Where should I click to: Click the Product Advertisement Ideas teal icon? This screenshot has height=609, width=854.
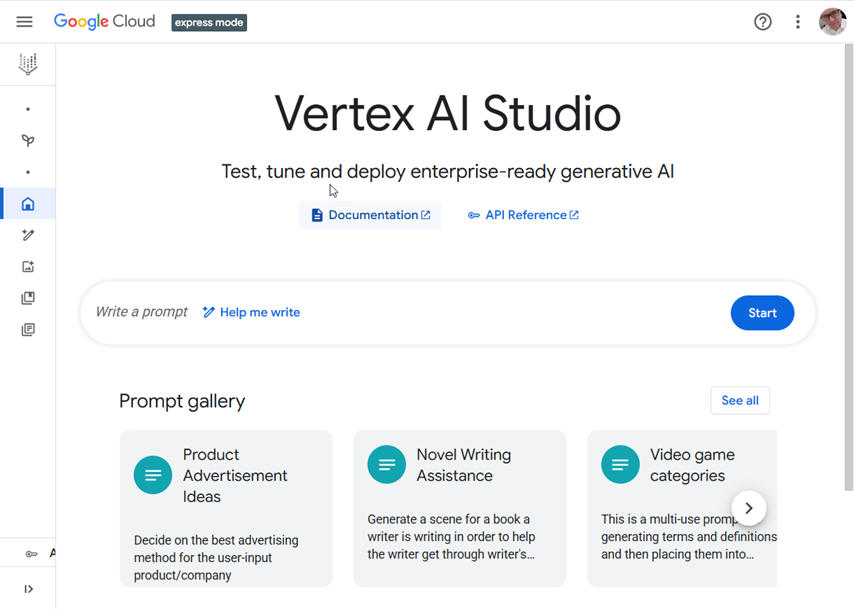point(153,475)
